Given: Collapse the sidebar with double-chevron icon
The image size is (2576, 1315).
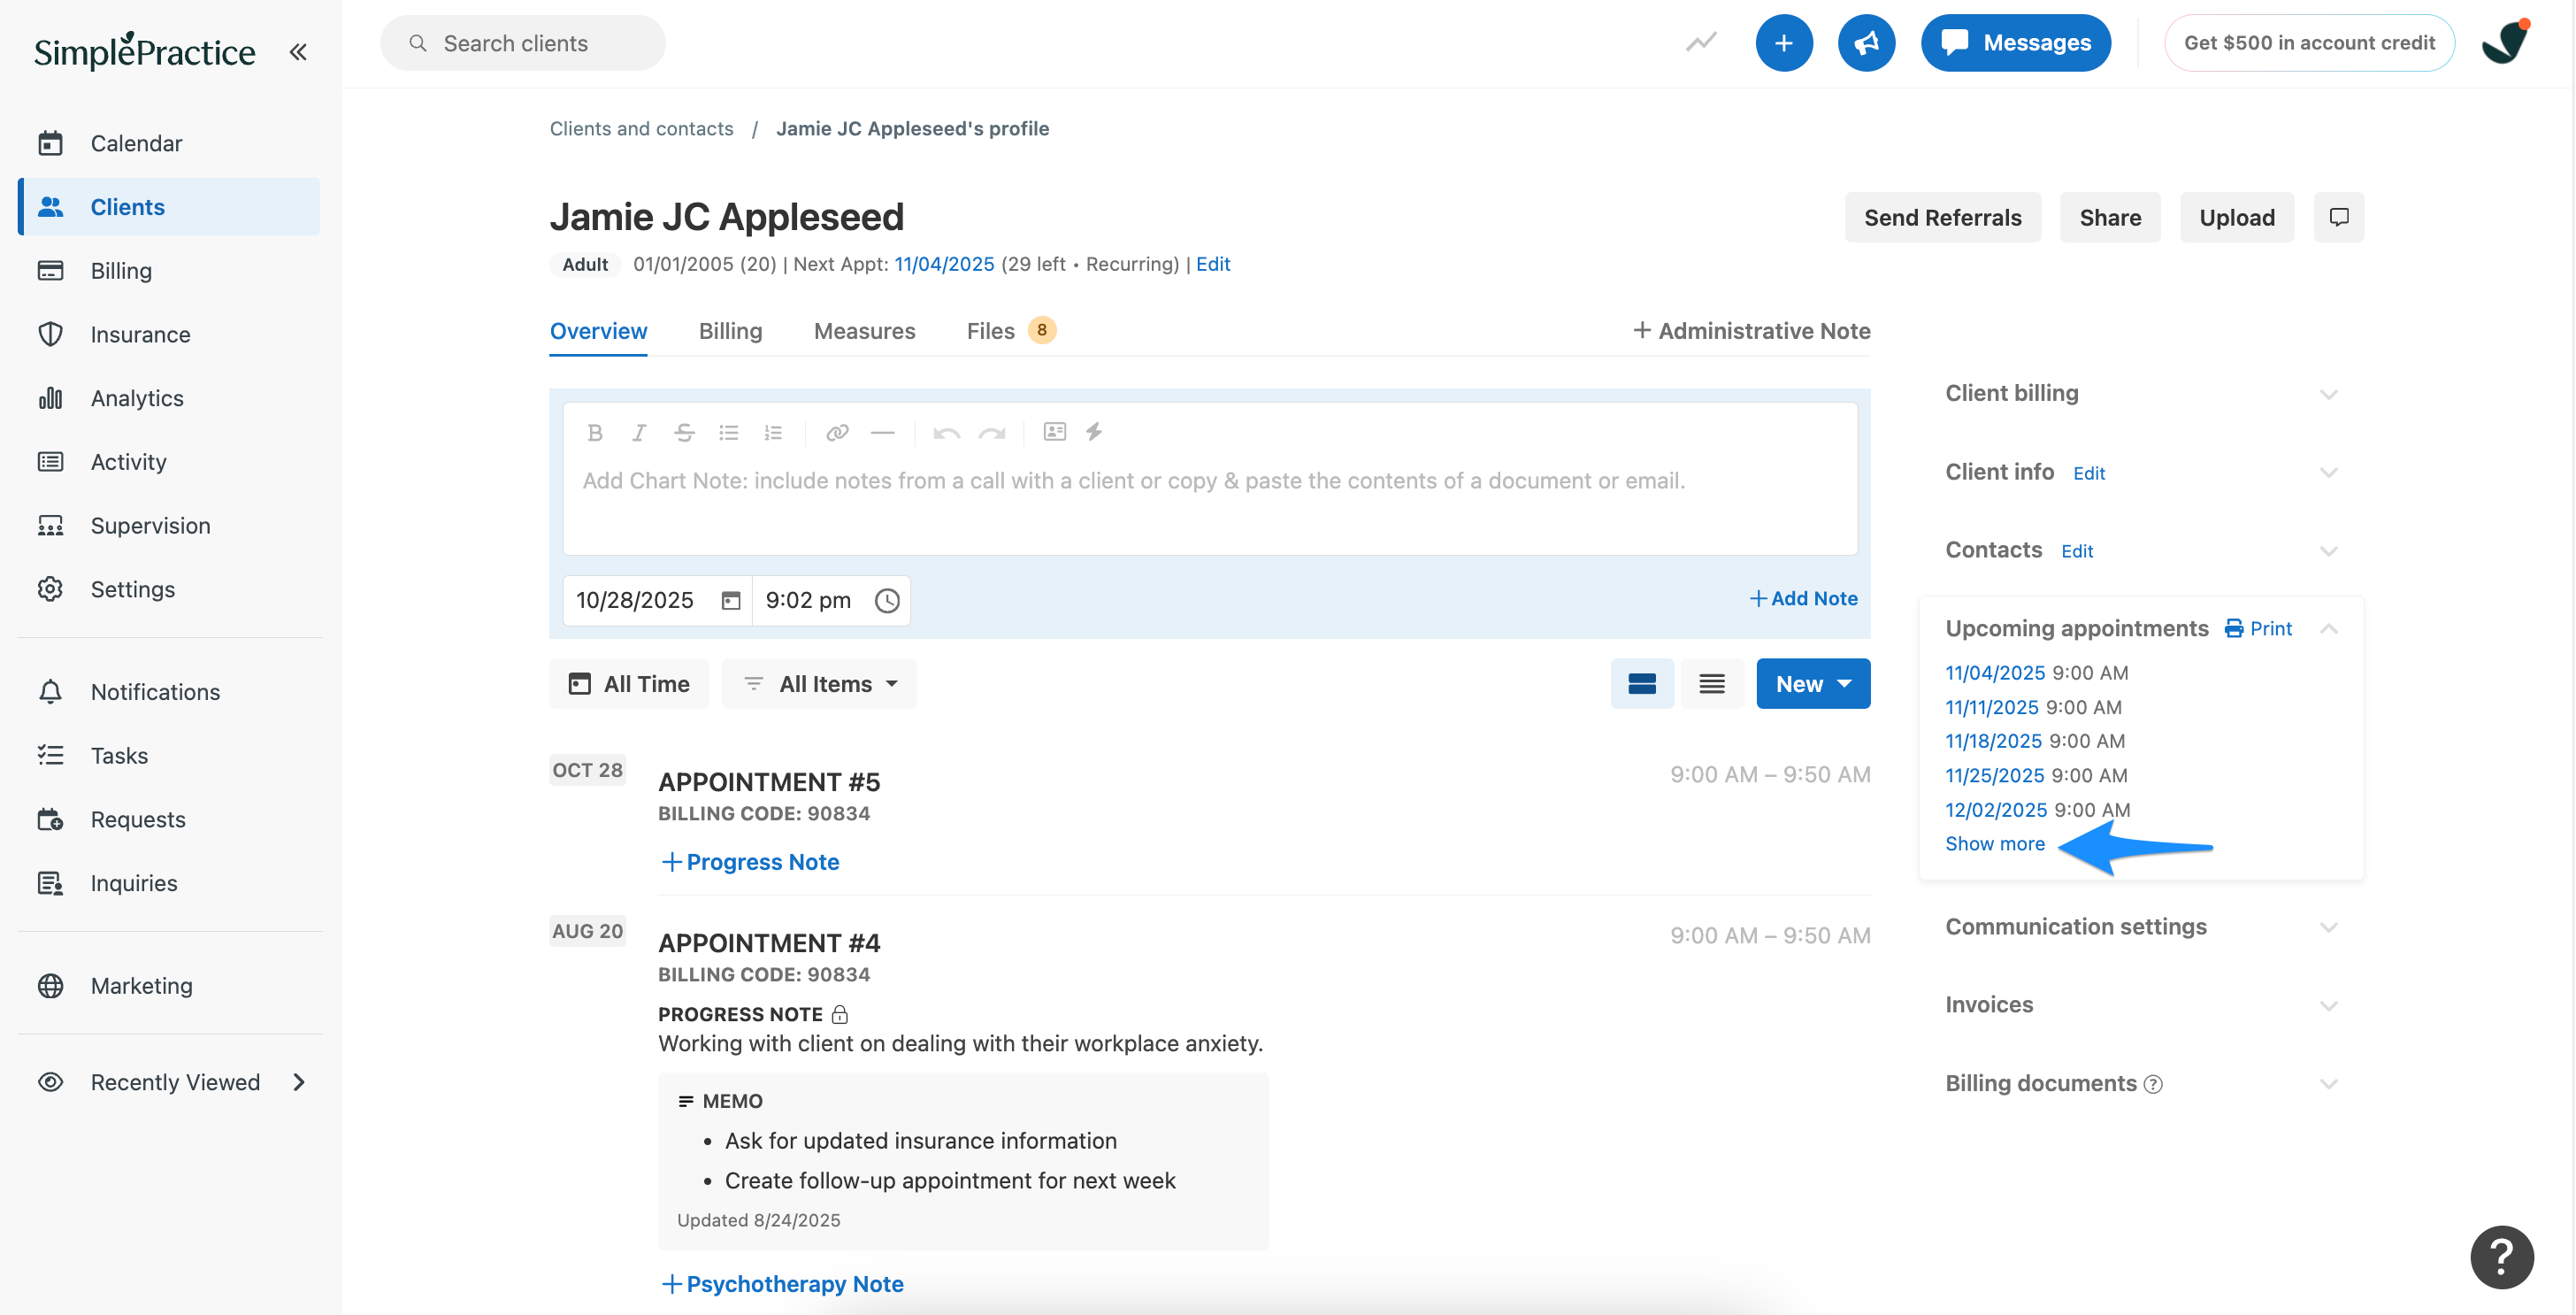Looking at the screenshot, I should (x=297, y=51).
